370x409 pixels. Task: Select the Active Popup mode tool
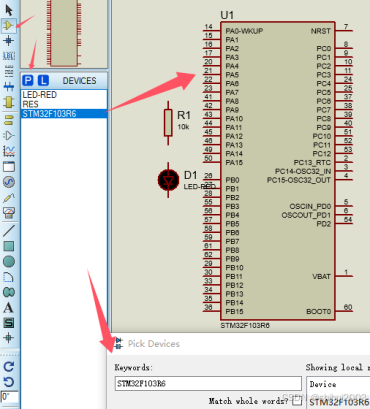coord(9,166)
